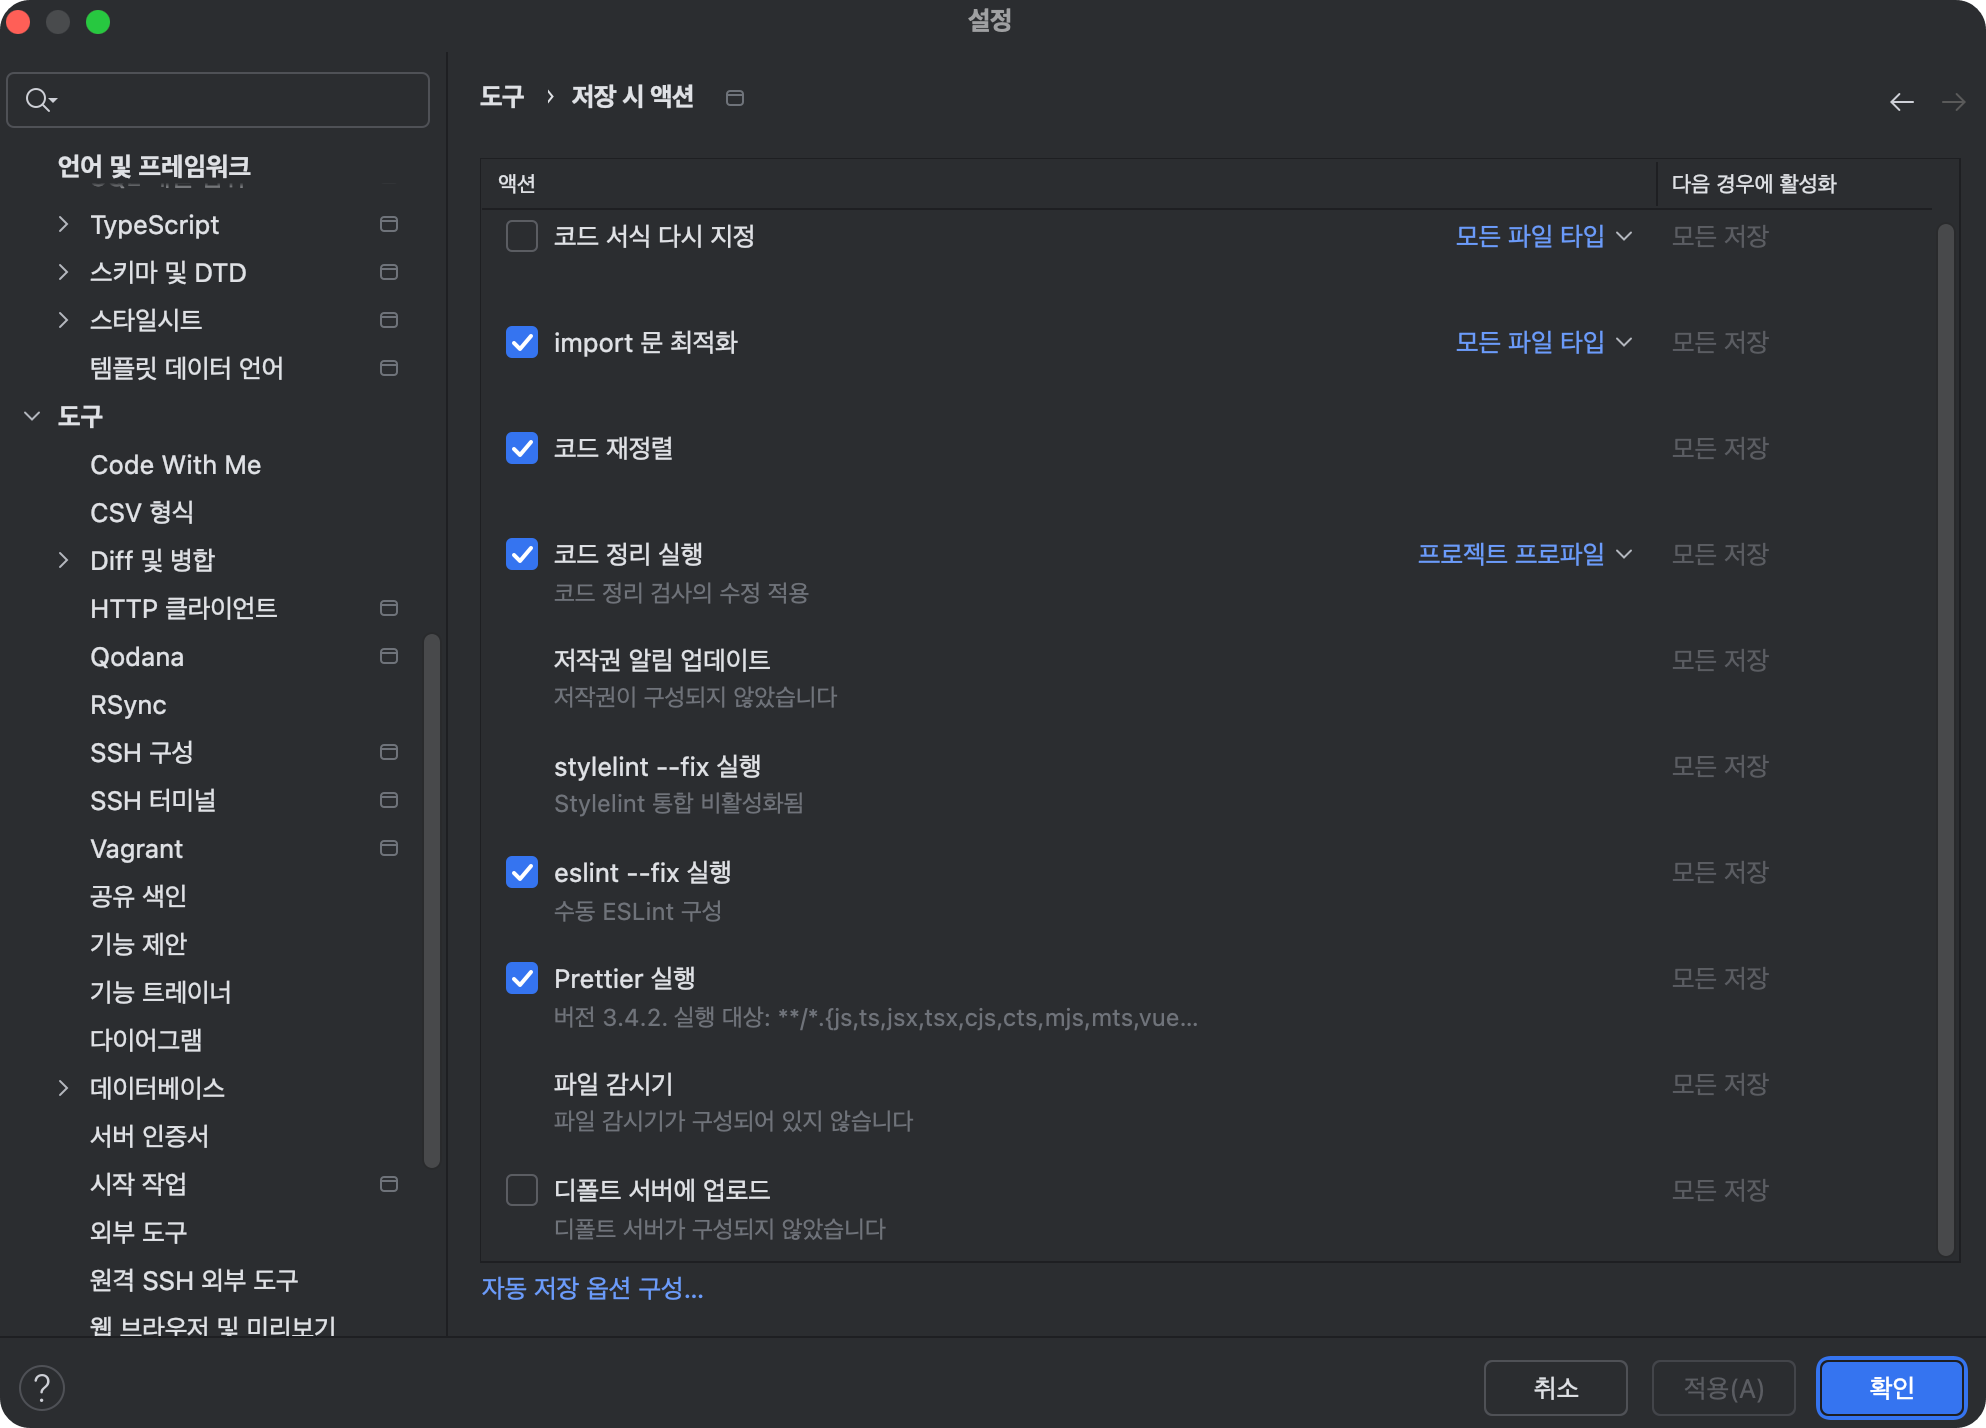Enable 코드 서식 다시 지정 checkbox

tap(522, 237)
